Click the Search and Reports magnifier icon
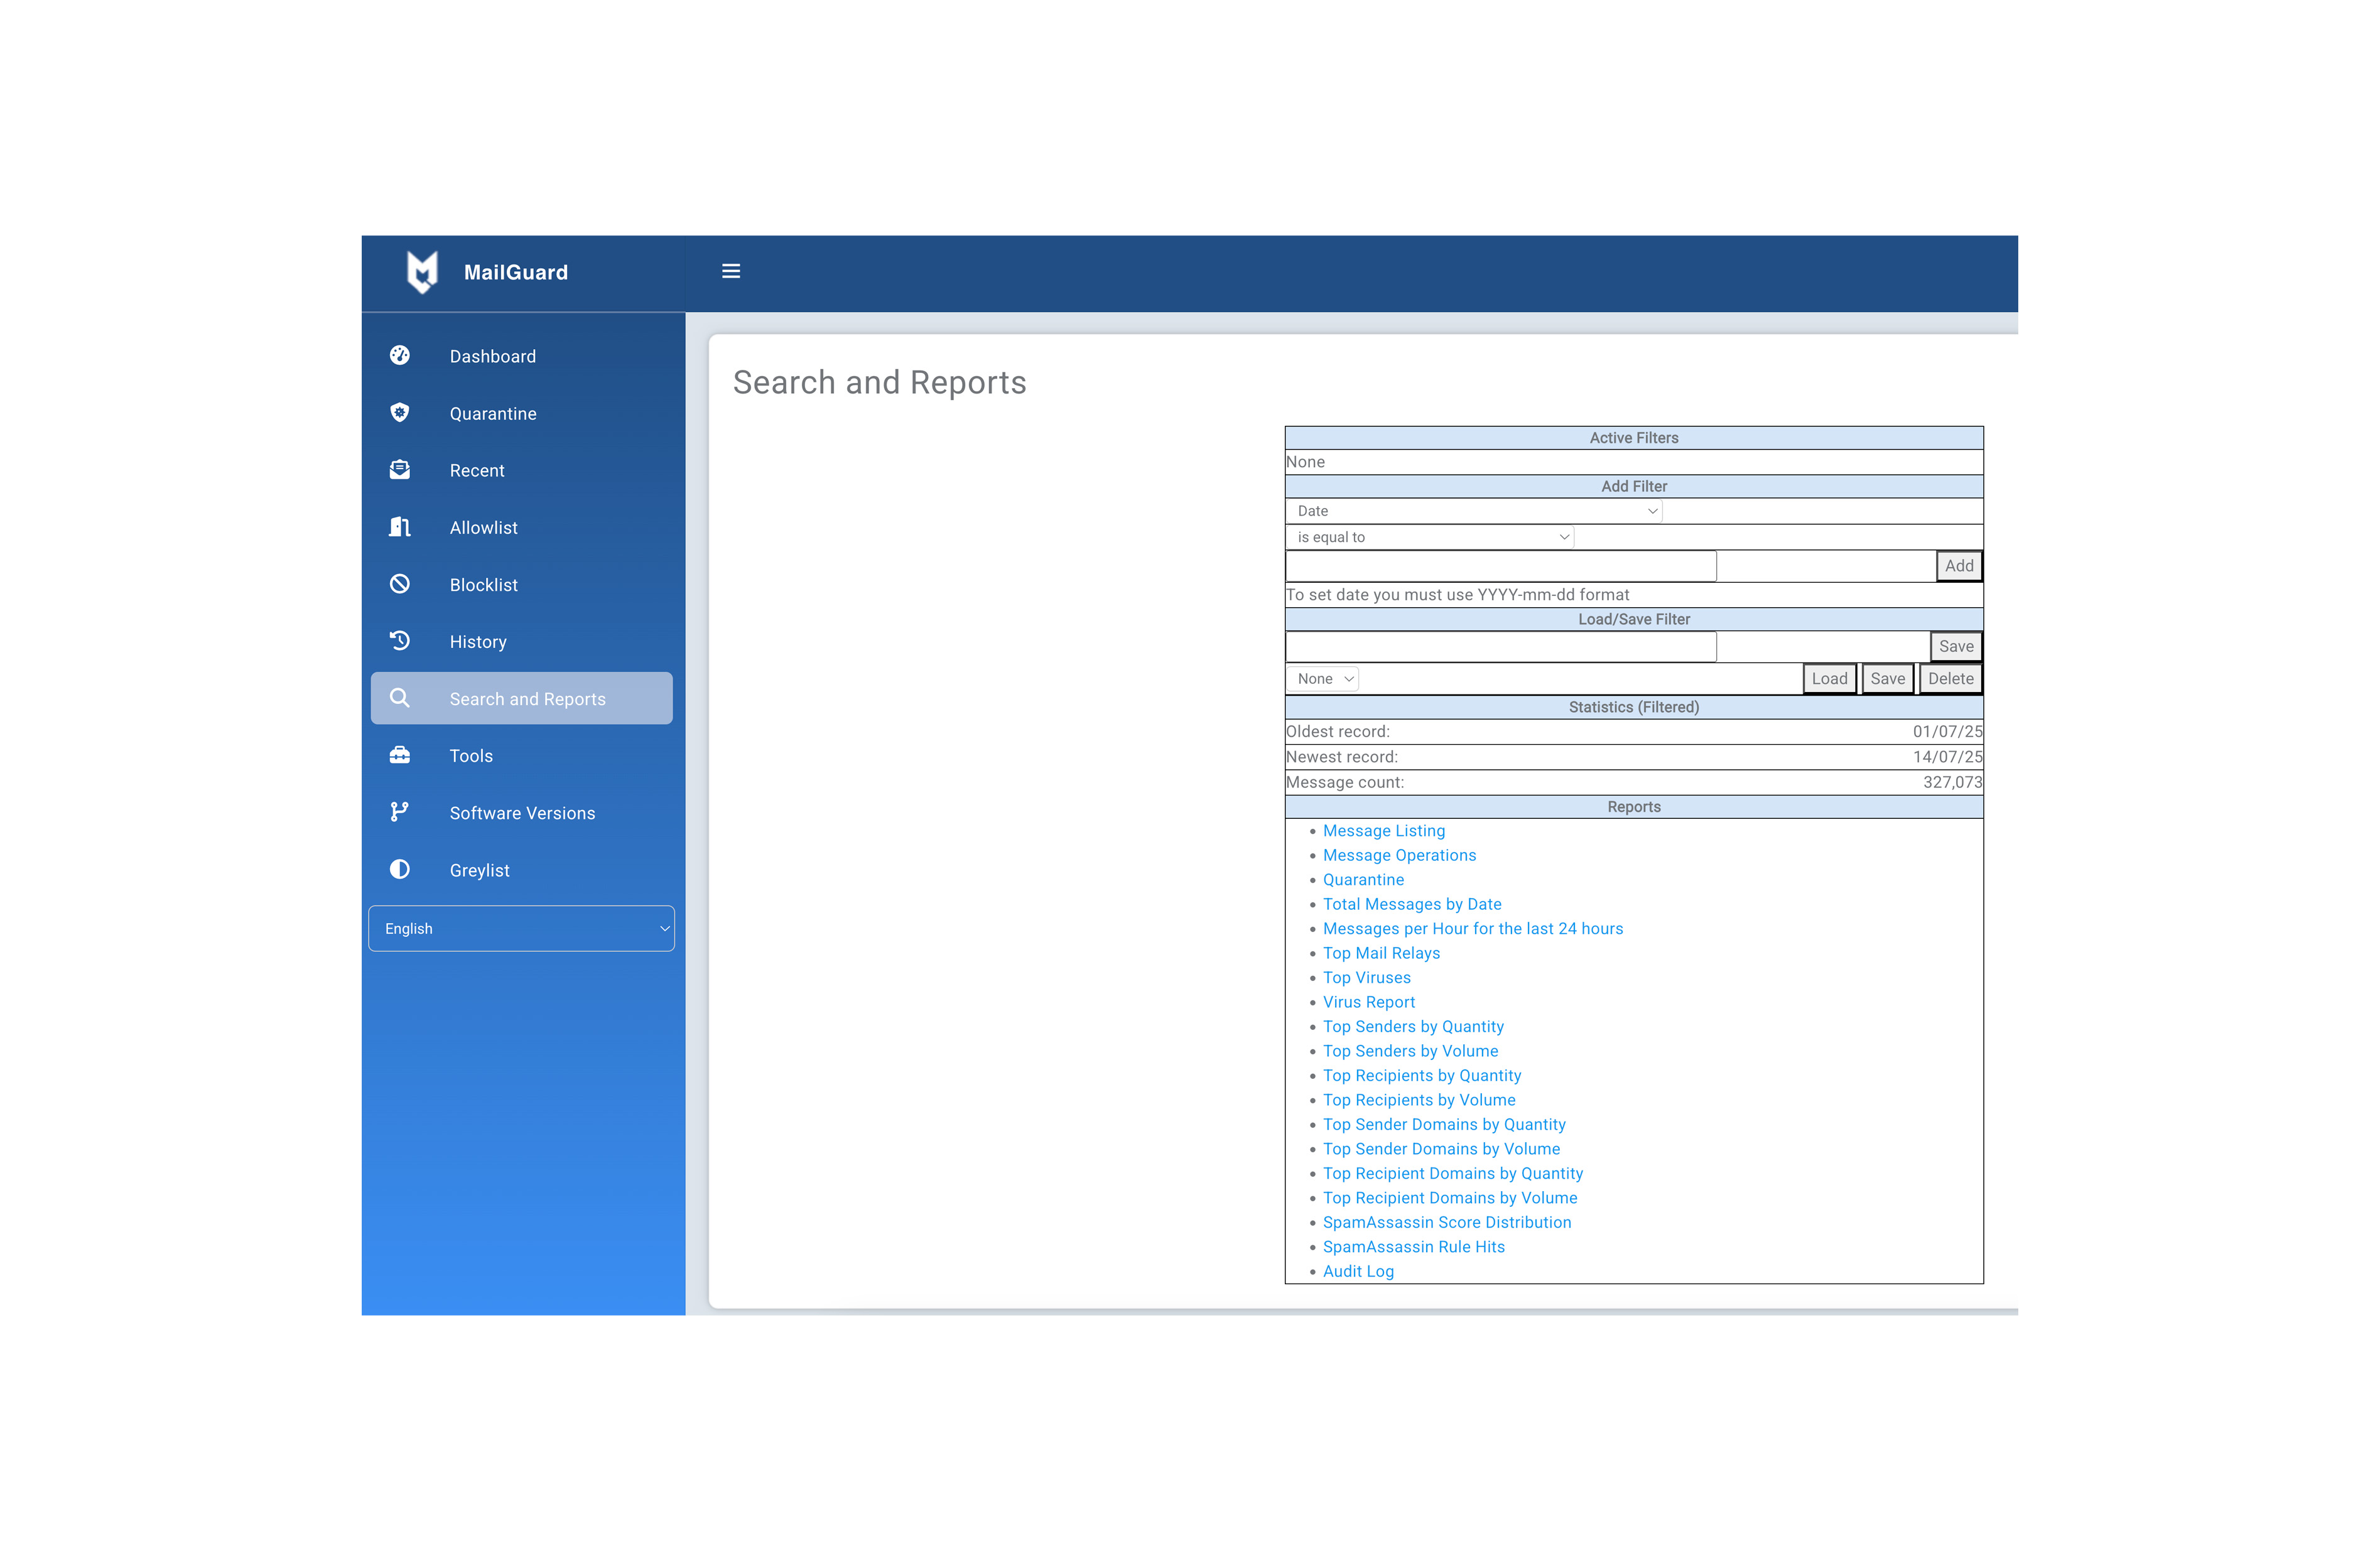This screenshot has width=2380, height=1551. [x=400, y=698]
